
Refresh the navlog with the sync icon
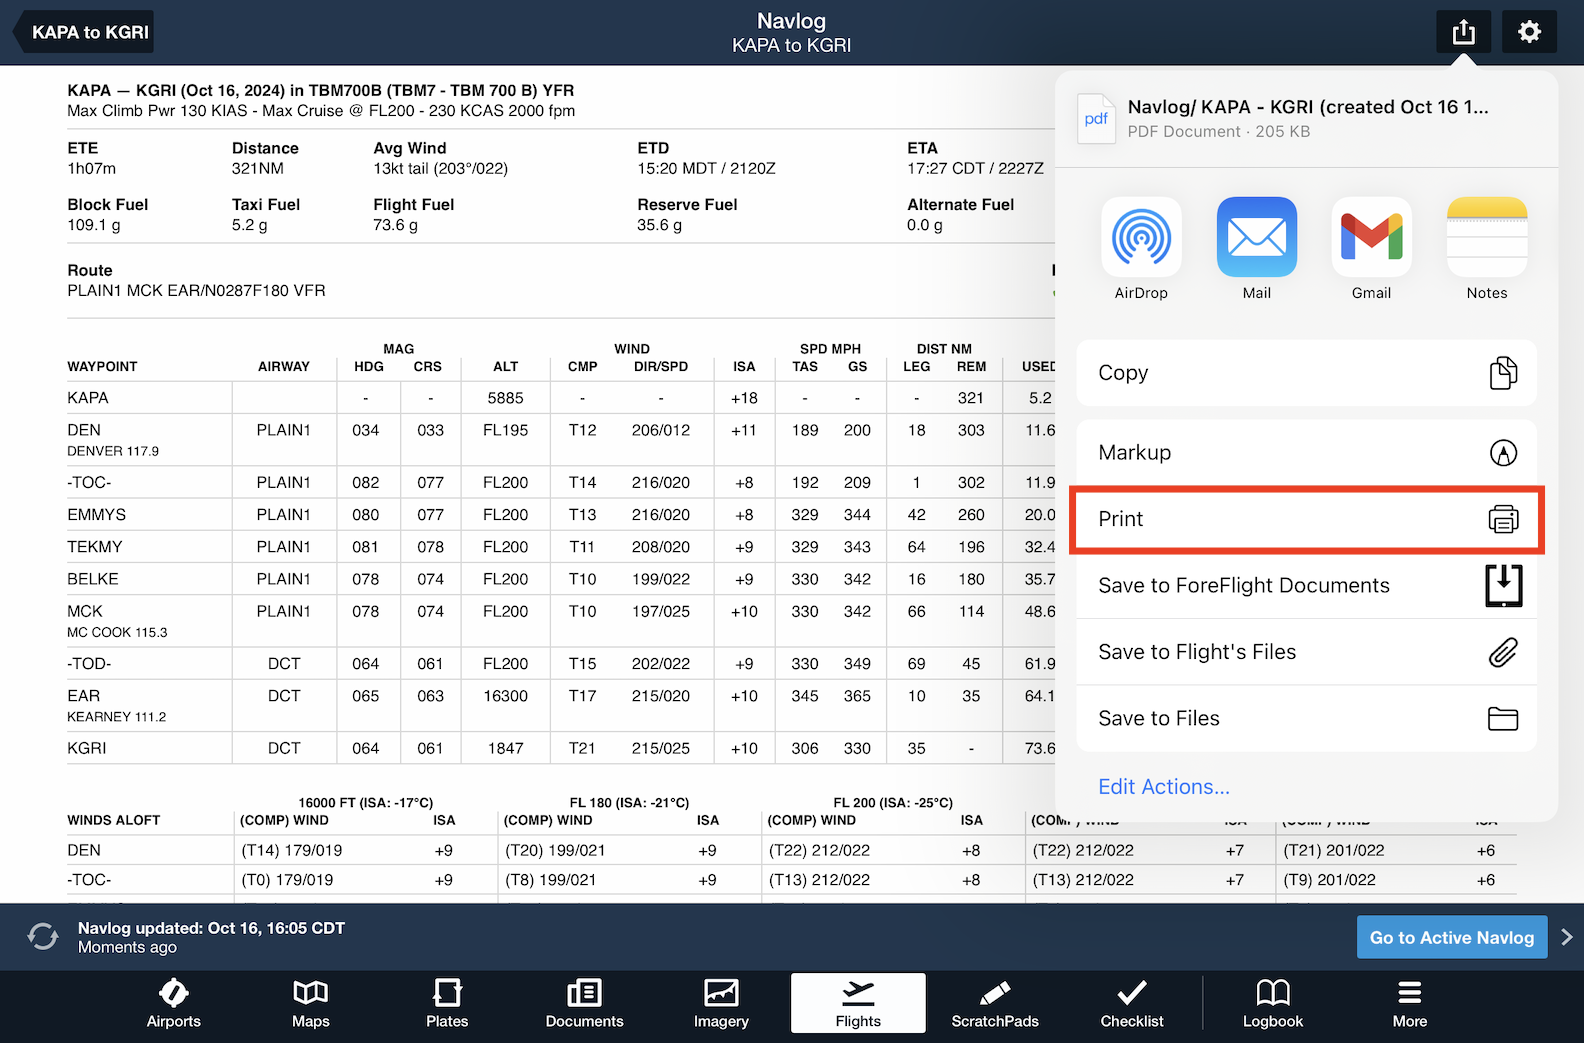click(43, 937)
